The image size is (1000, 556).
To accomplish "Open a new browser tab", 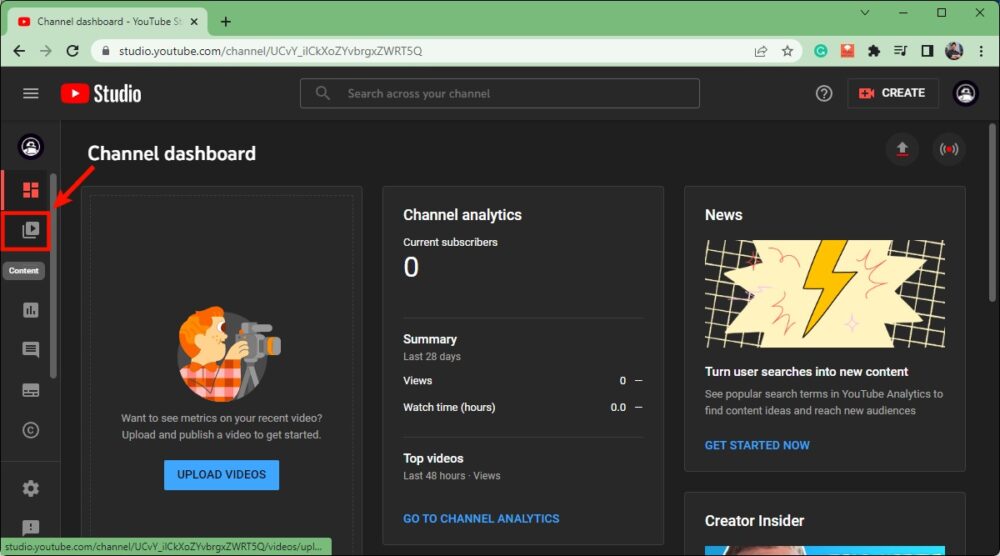I will 226,21.
